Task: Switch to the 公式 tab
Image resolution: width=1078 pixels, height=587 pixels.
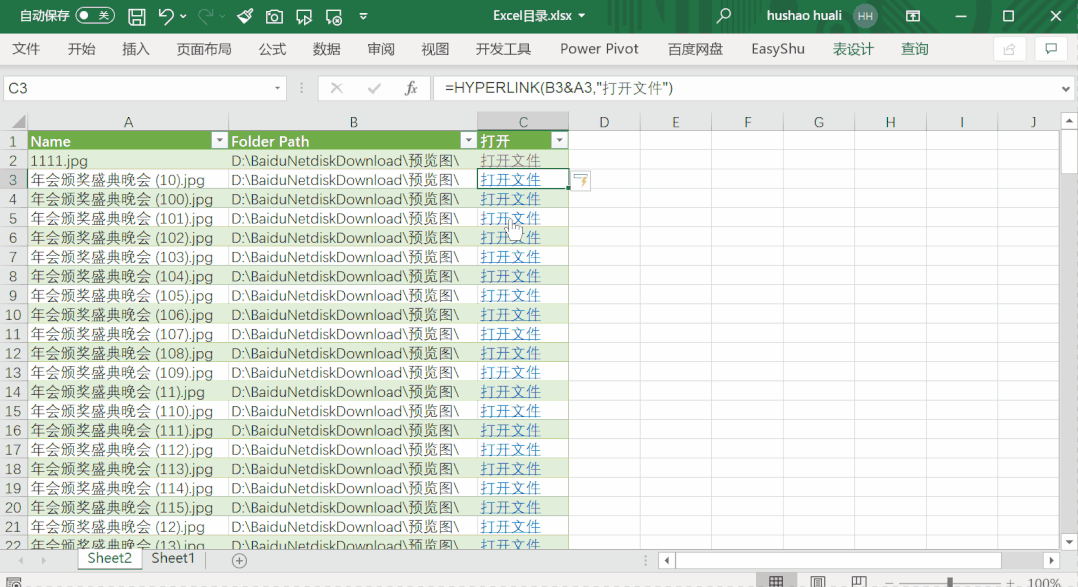Action: (x=272, y=49)
